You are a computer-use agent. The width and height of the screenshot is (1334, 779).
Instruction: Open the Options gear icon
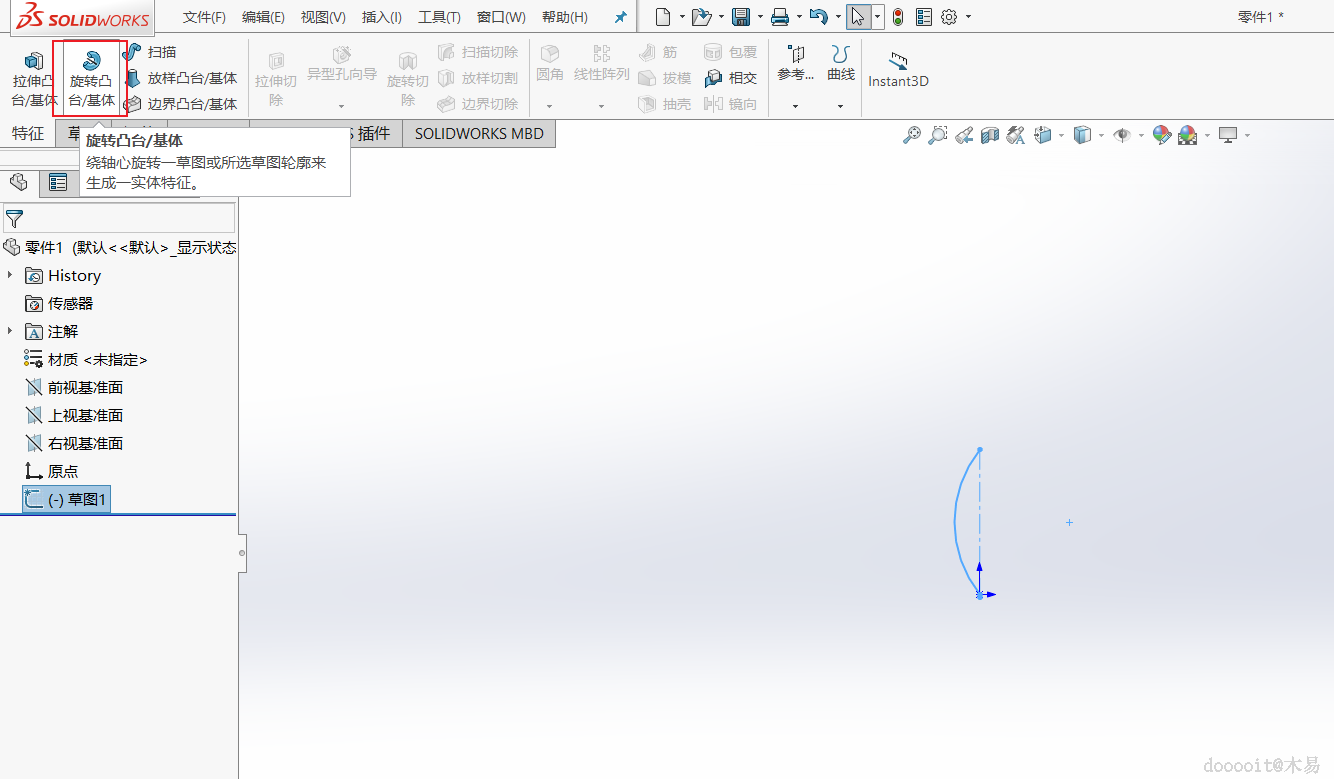point(949,17)
